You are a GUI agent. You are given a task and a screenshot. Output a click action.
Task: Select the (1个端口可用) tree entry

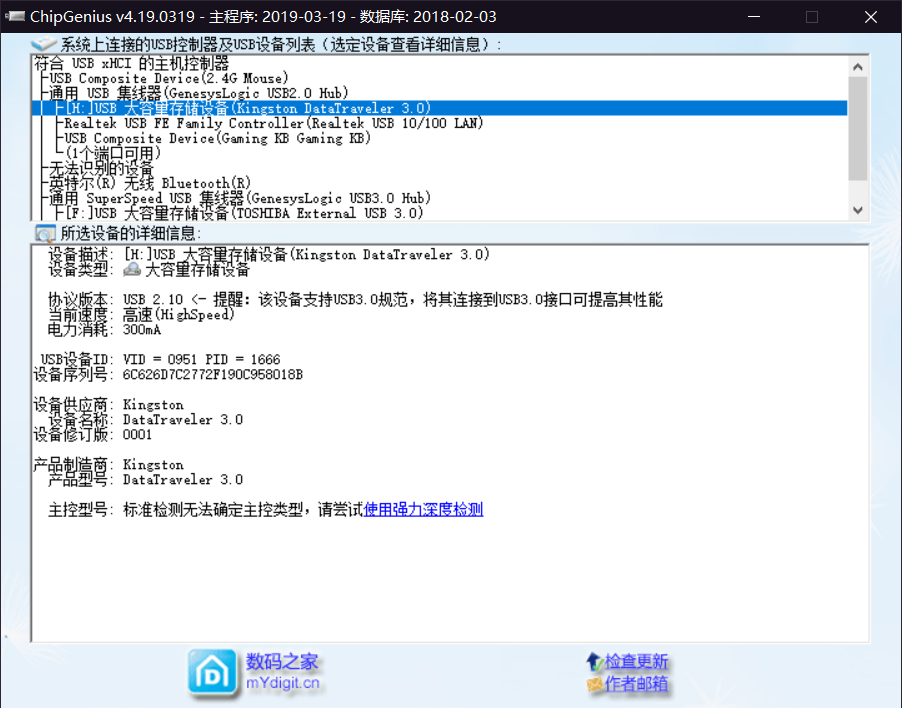click(113, 153)
